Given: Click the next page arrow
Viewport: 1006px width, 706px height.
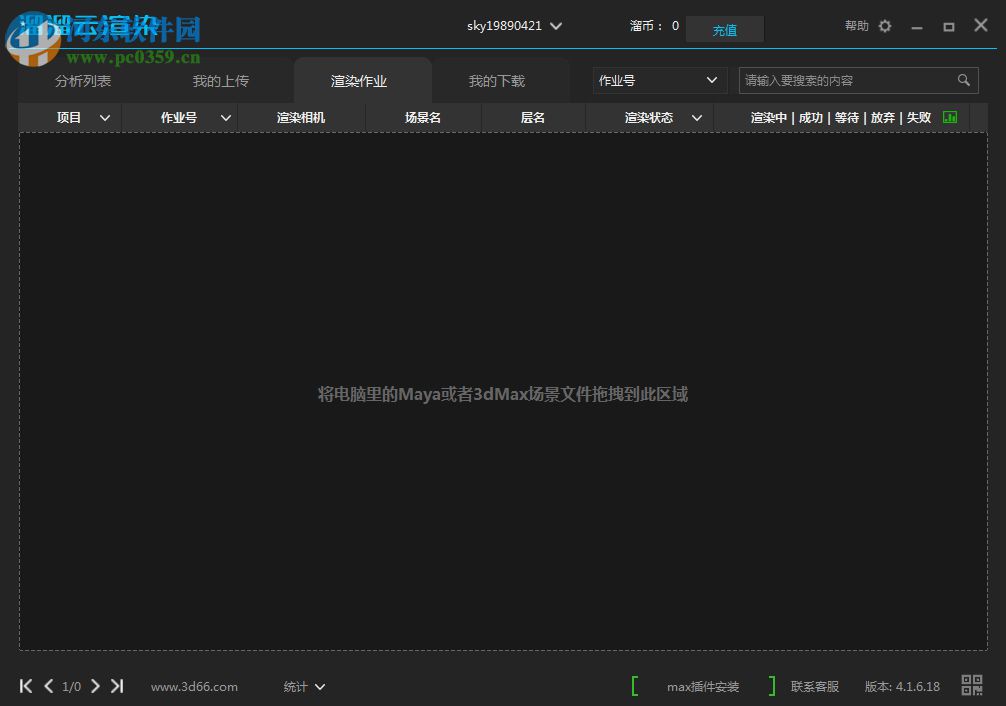Looking at the screenshot, I should click(95, 686).
